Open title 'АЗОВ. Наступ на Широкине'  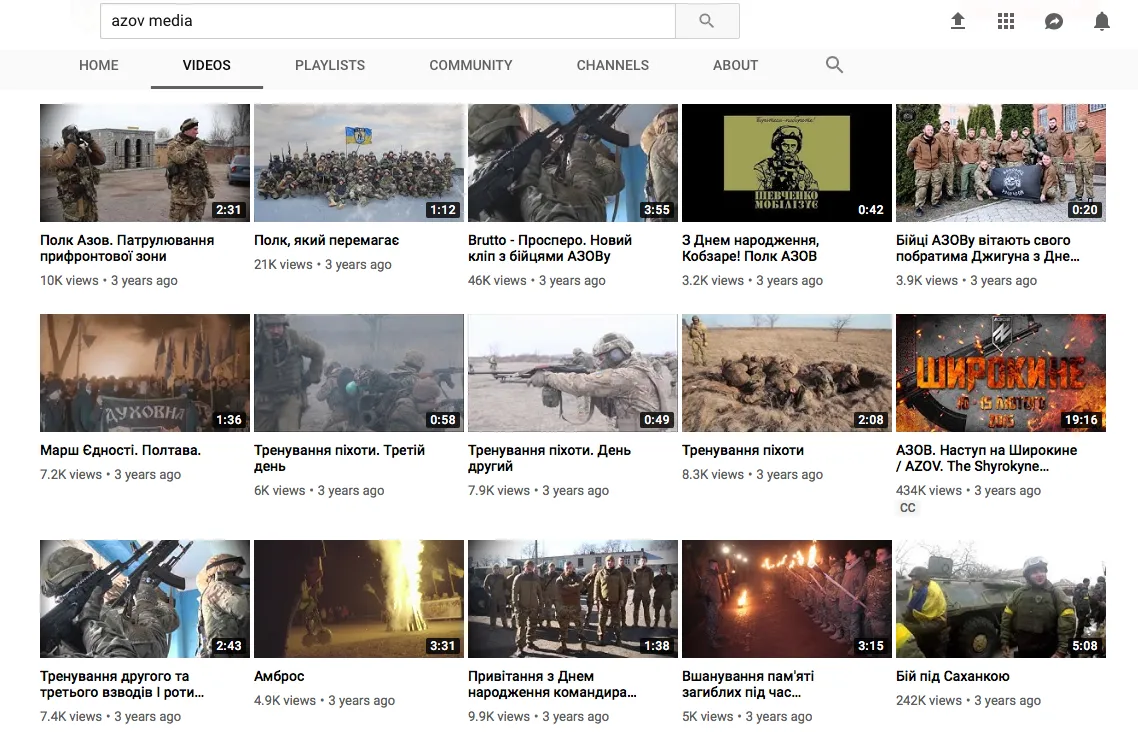[987, 458]
